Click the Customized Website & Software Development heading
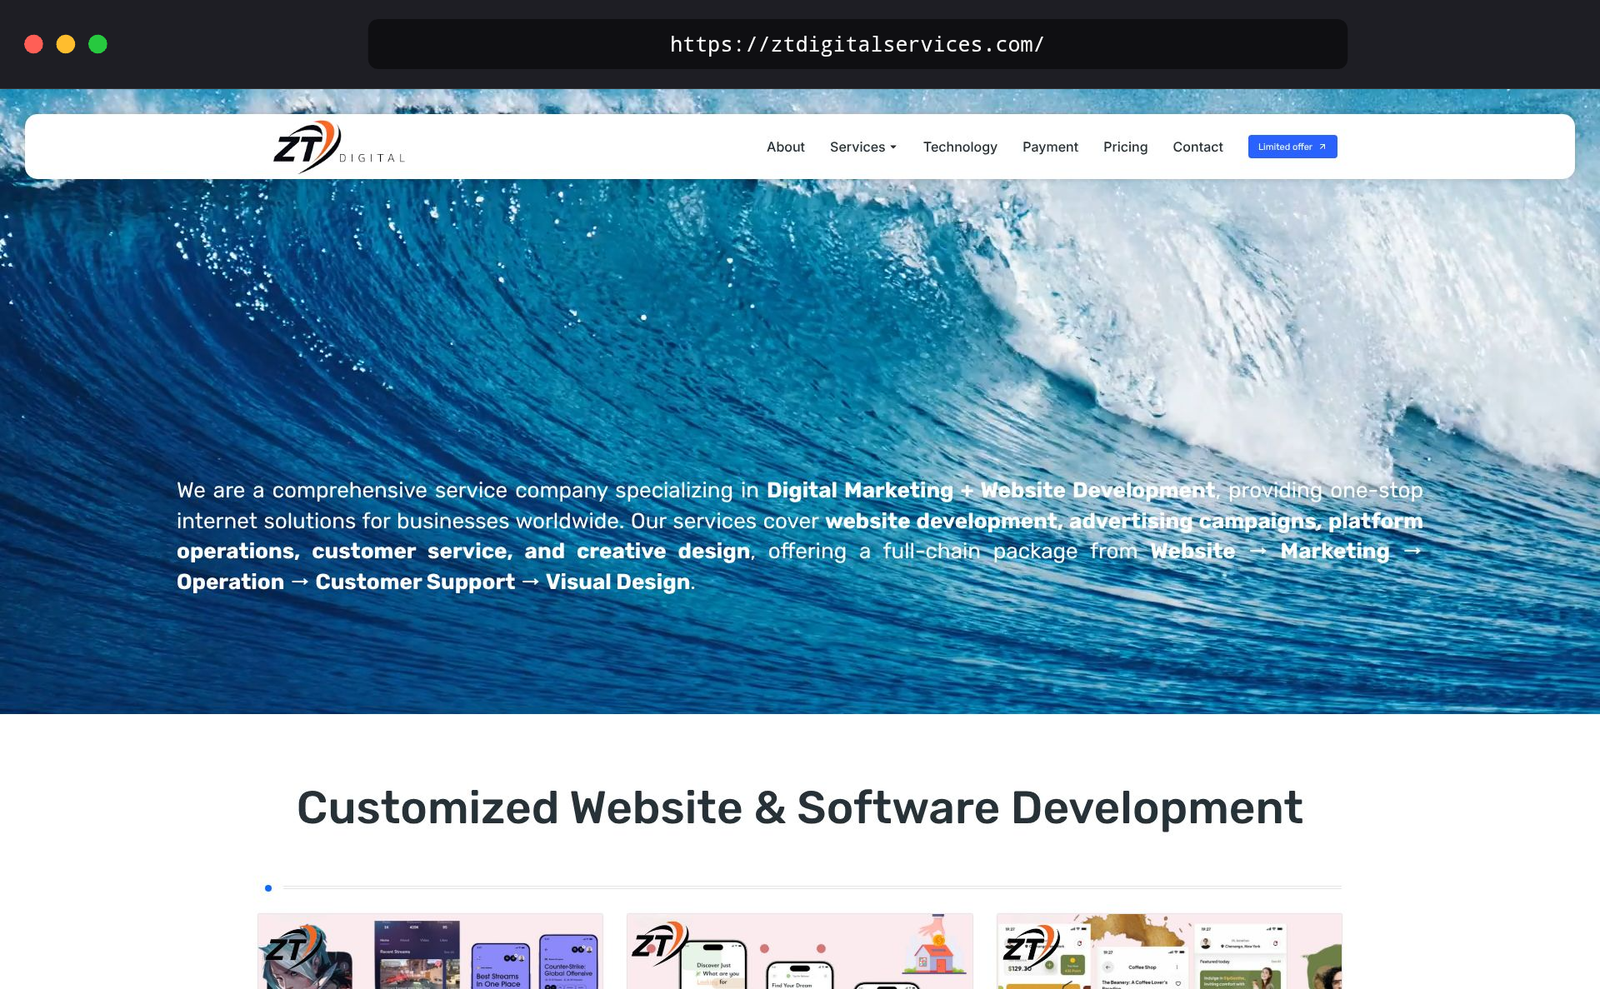 (799, 808)
